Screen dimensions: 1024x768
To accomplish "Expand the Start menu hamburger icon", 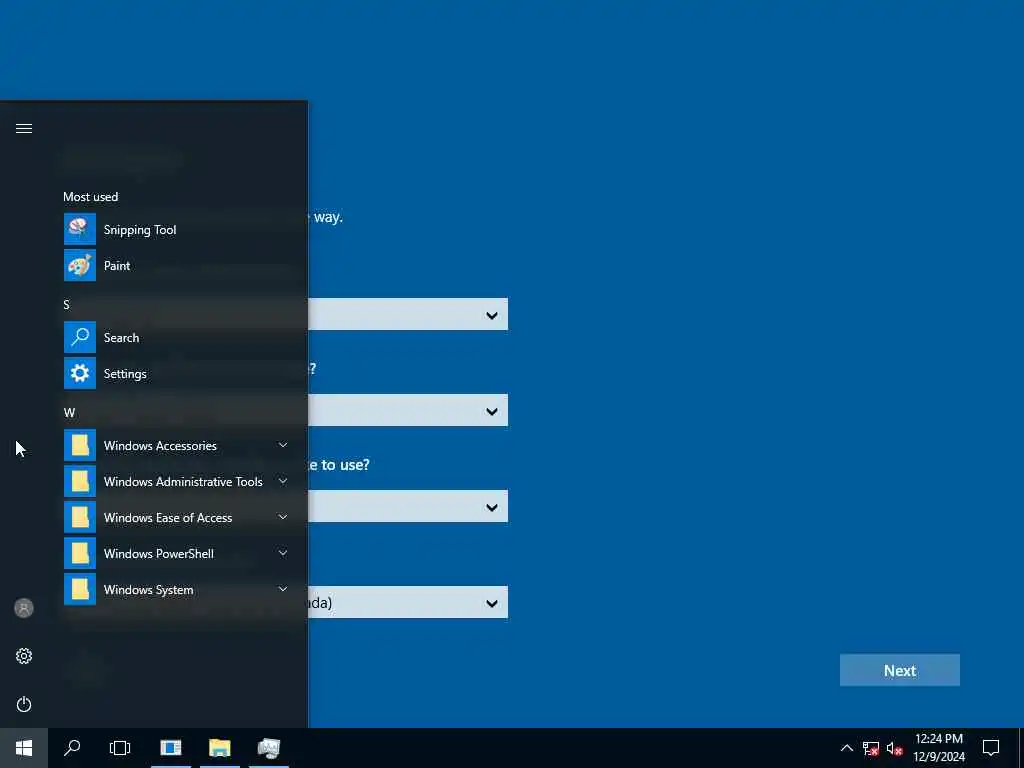I will pyautogui.click(x=24, y=128).
